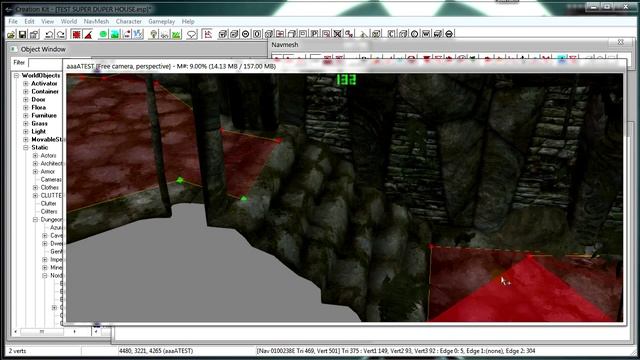Open the Help menu
The height and width of the screenshot is (360, 640).
[188, 21]
